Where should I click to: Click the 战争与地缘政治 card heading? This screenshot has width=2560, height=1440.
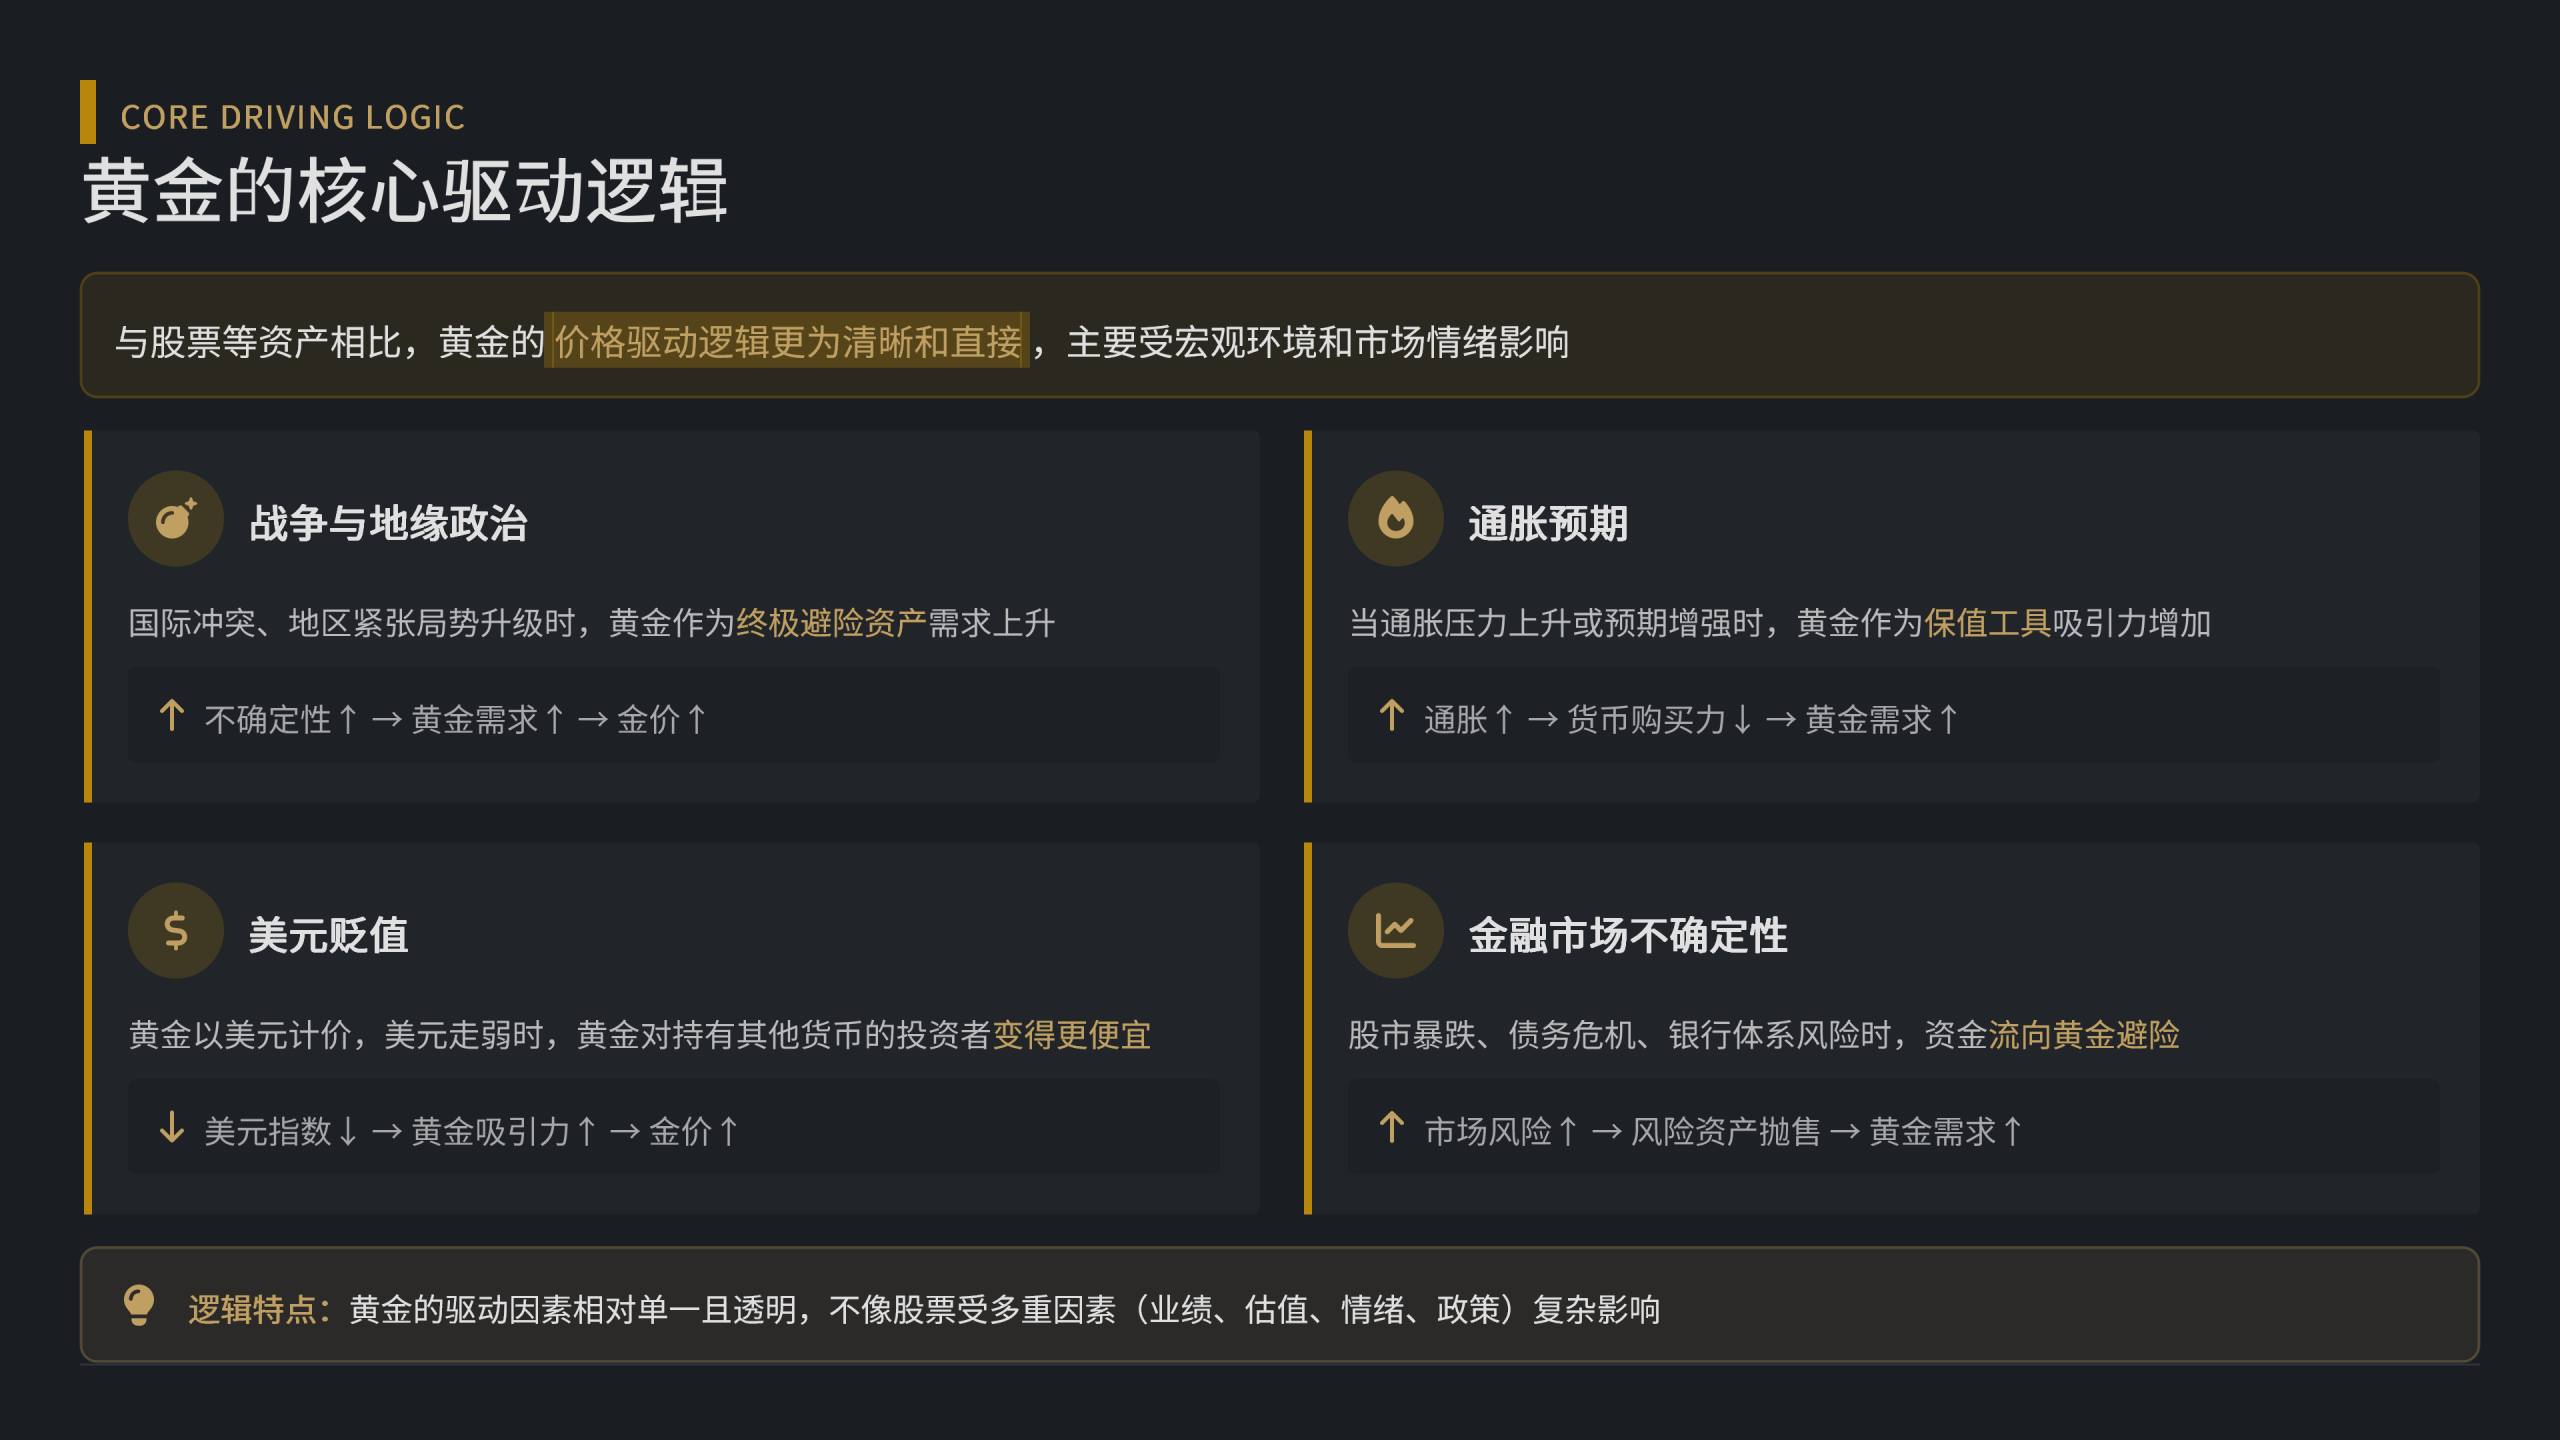[388, 523]
